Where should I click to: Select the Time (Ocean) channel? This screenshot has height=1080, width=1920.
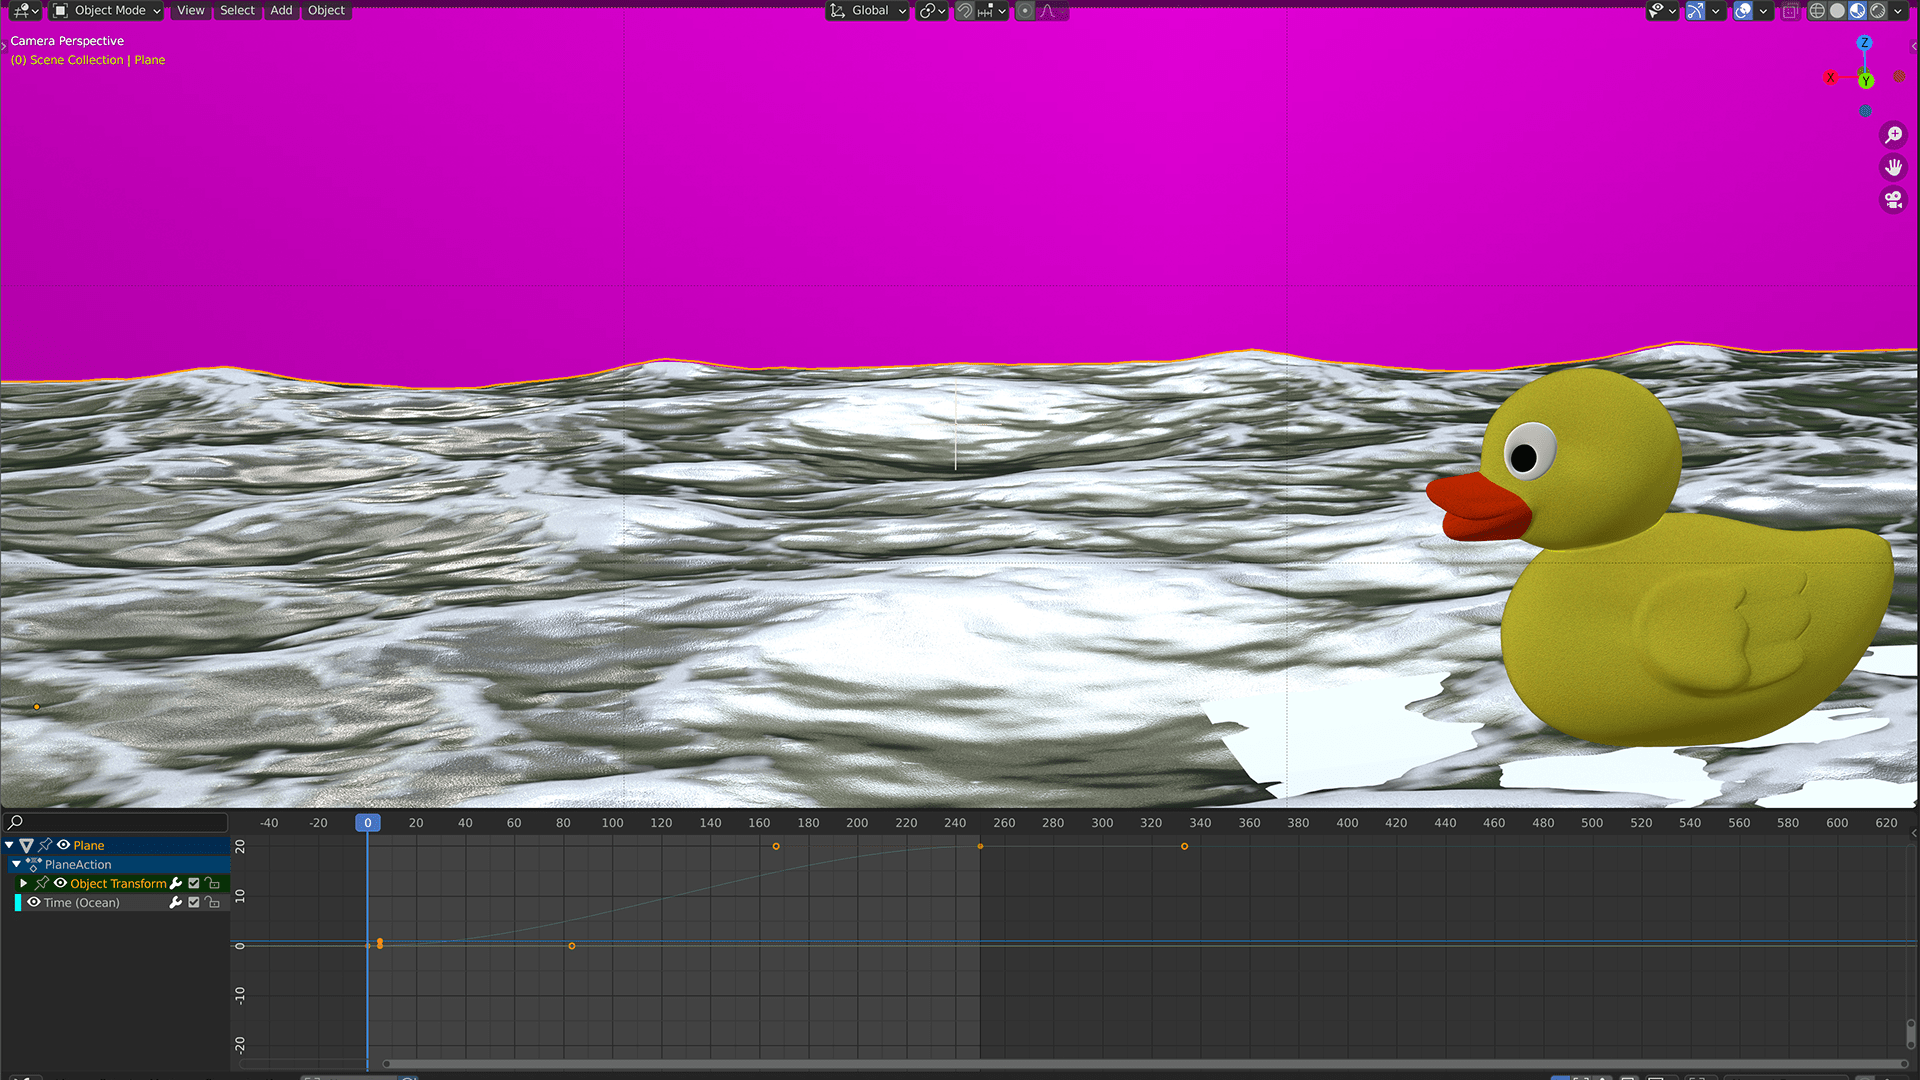(81, 902)
